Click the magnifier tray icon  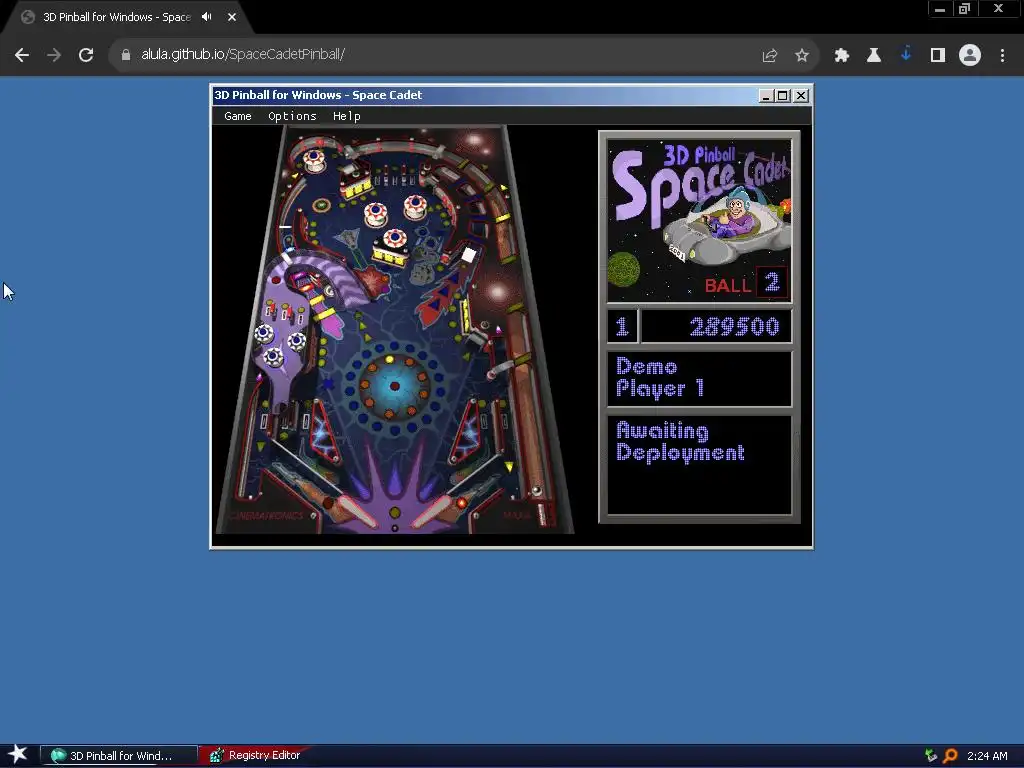pos(951,756)
